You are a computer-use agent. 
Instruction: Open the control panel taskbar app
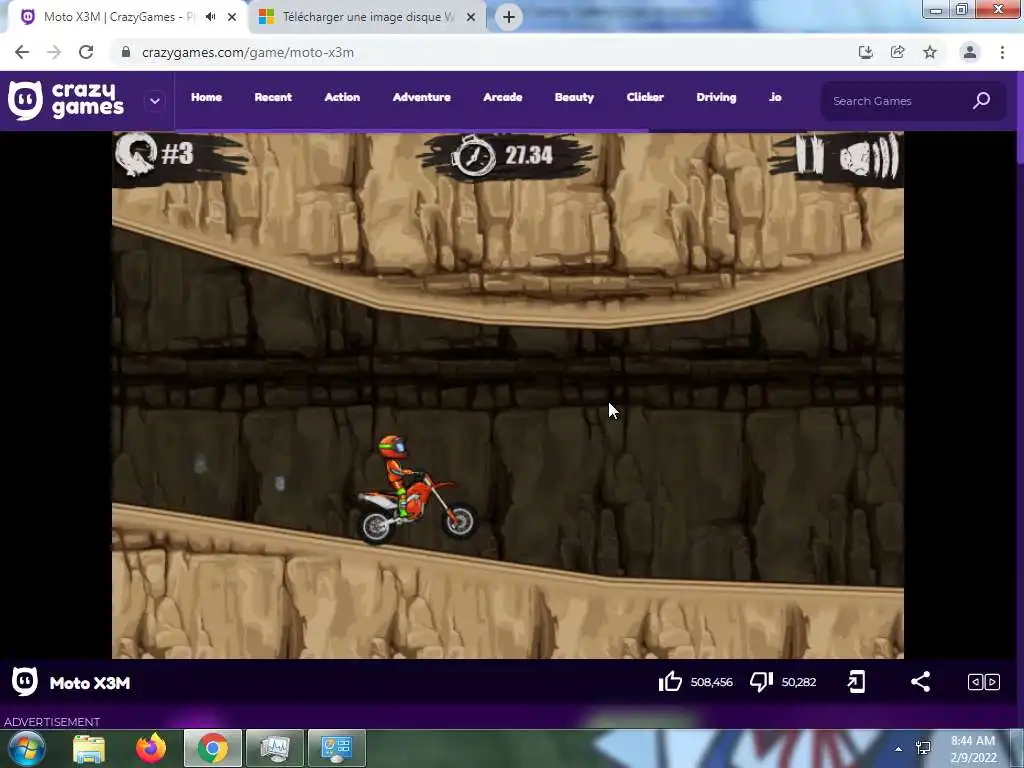pos(336,748)
